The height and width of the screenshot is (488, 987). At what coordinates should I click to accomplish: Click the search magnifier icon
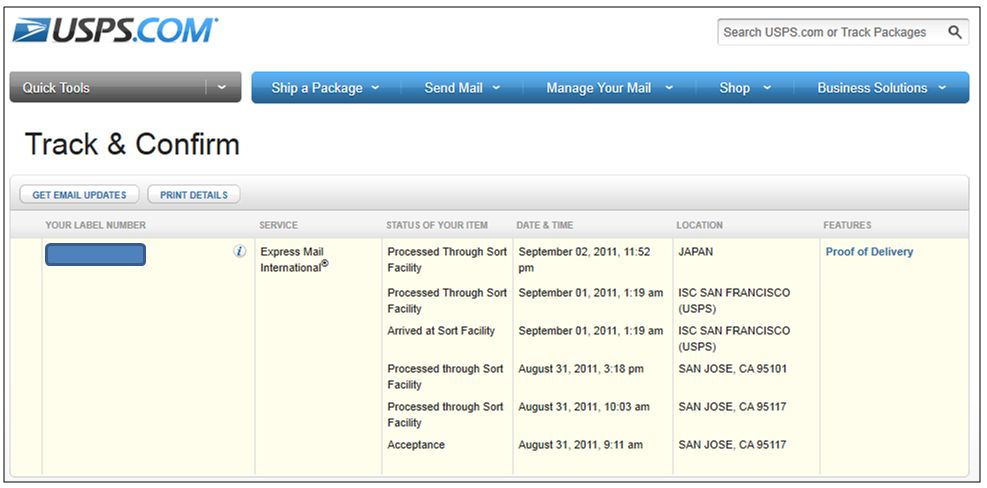tap(954, 32)
